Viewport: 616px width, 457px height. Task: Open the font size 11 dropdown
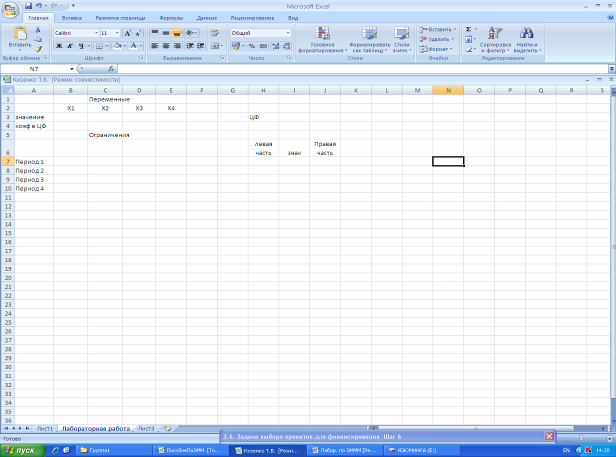click(117, 33)
